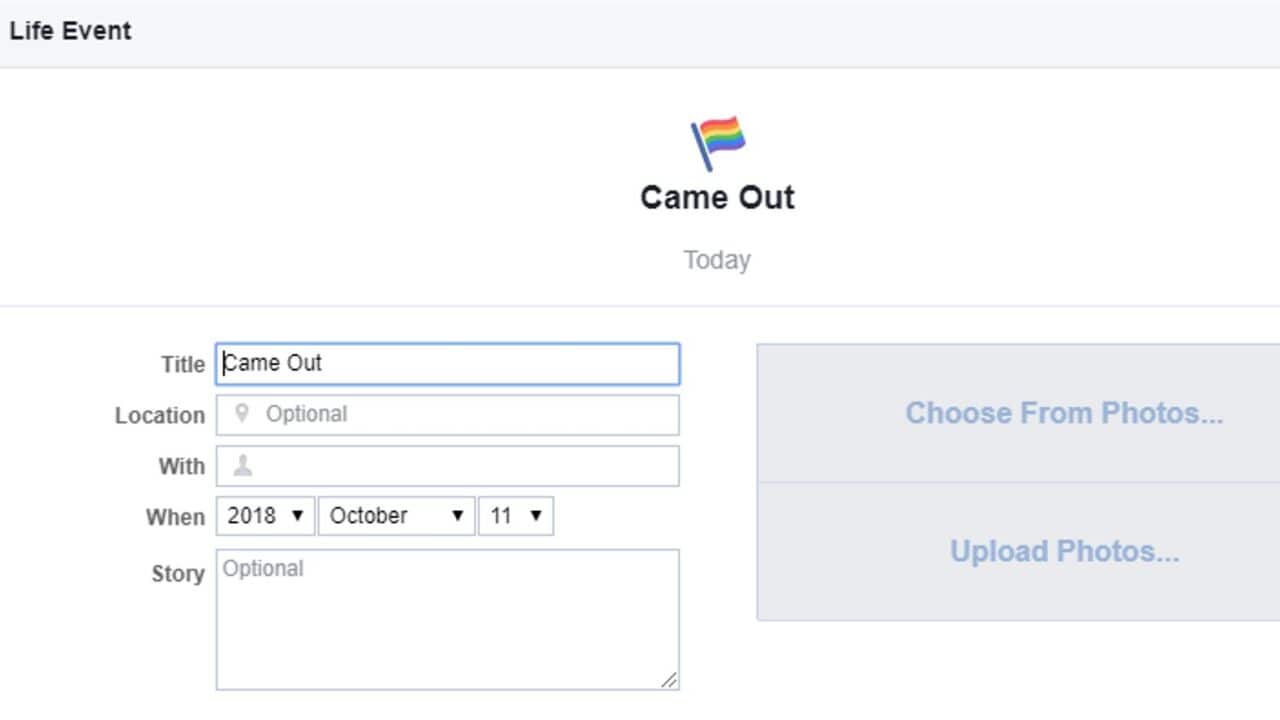Open the year dropdown showing 2018

pyautogui.click(x=264, y=515)
